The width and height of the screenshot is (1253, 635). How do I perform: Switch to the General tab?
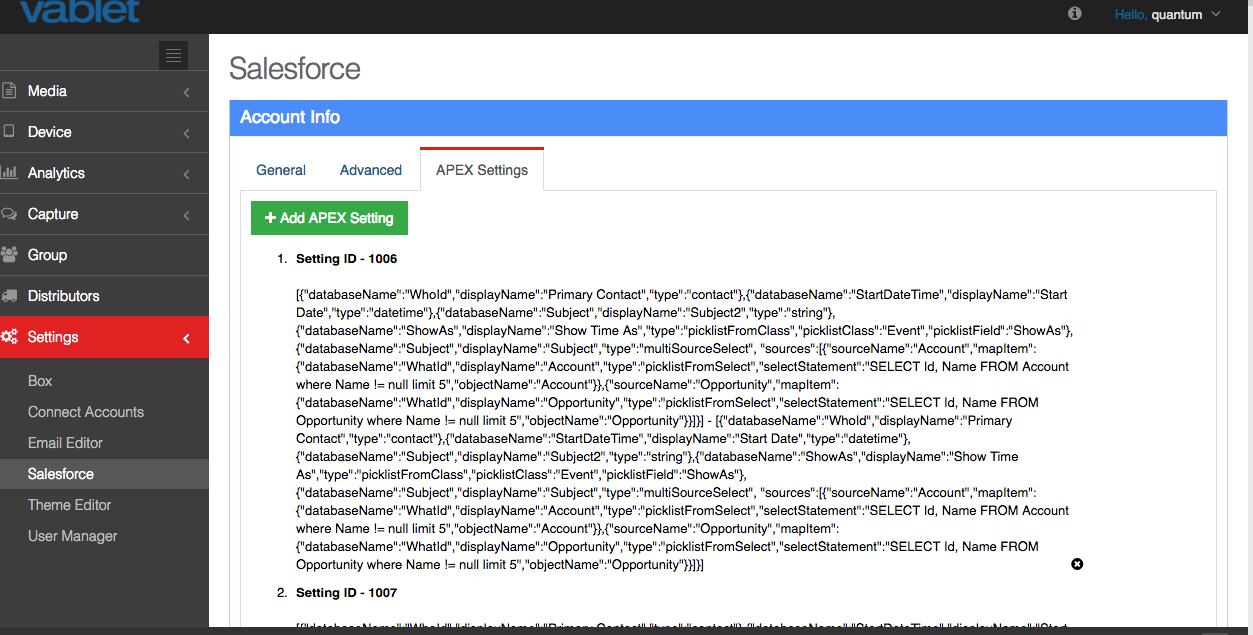pos(280,170)
